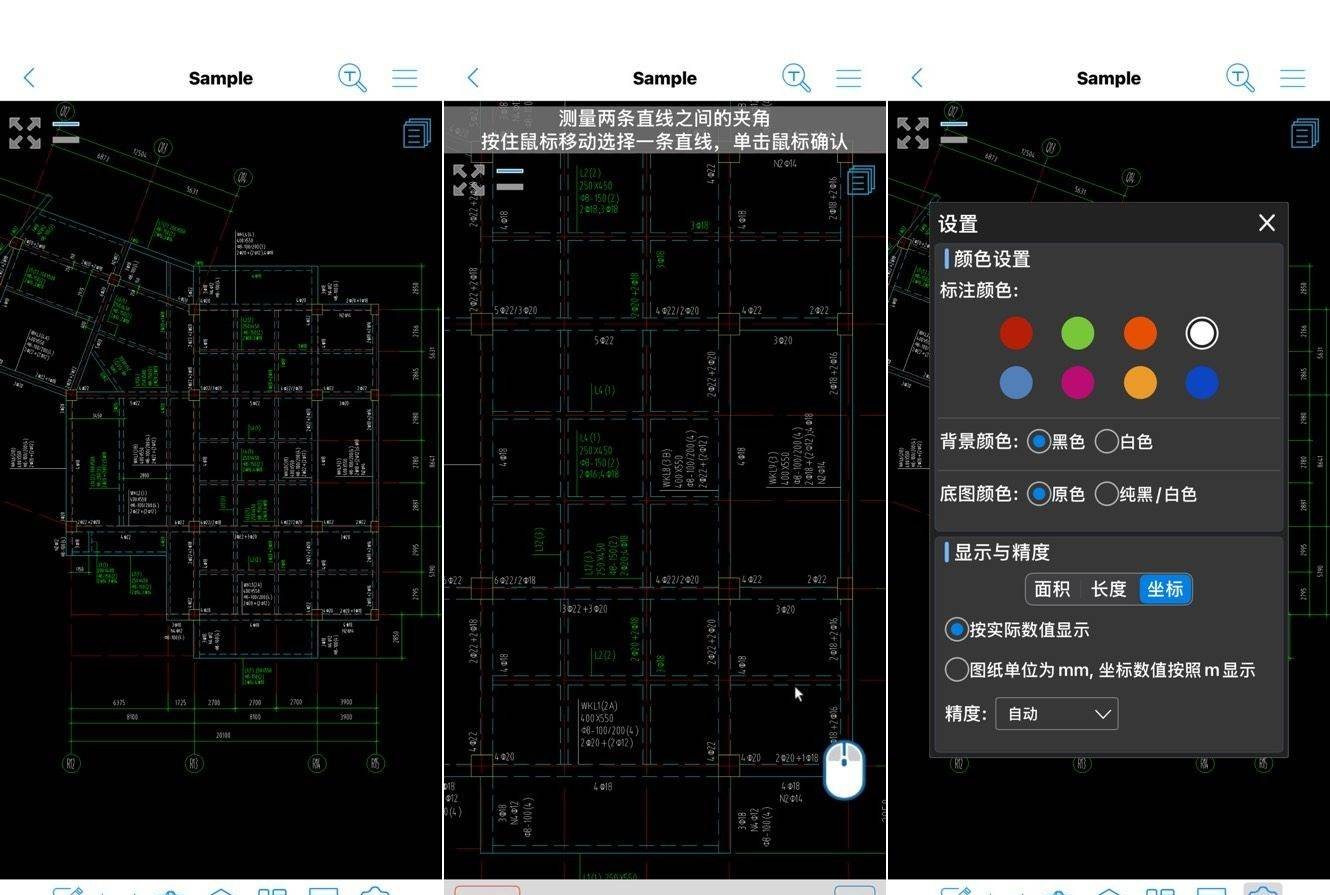
Task: Click fullscreen expand icon in left panel
Action: pyautogui.click(x=25, y=133)
